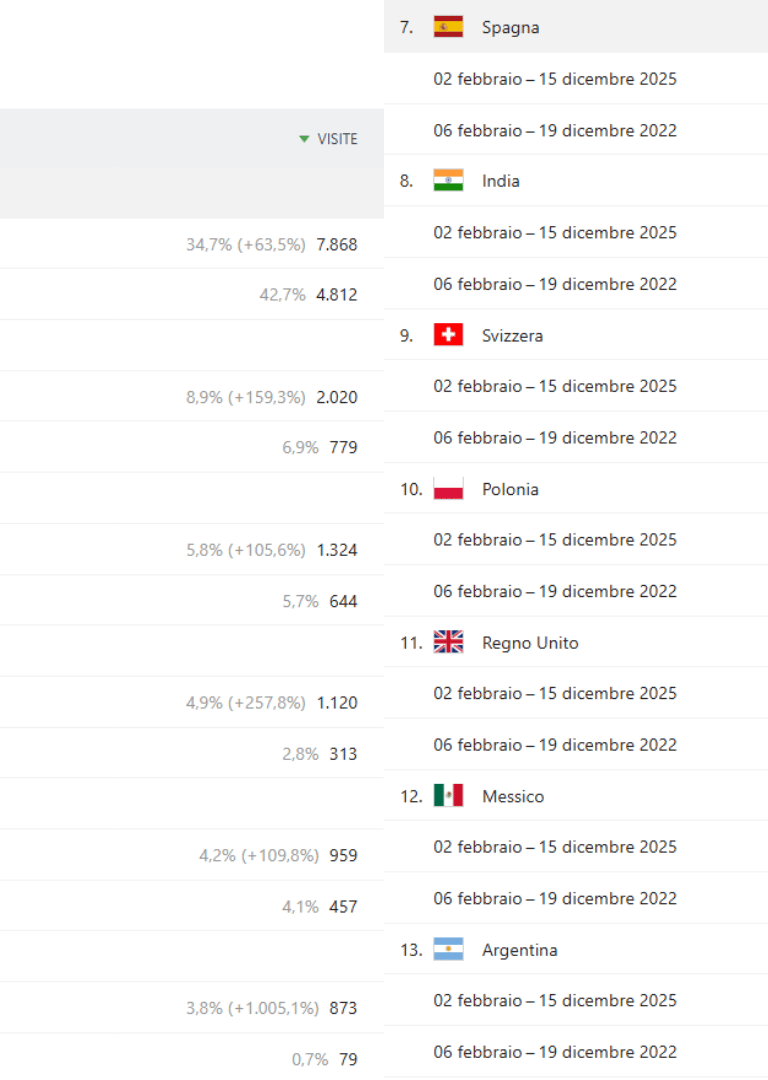
Task: Sort by the VISITE column header
Action: (337, 139)
